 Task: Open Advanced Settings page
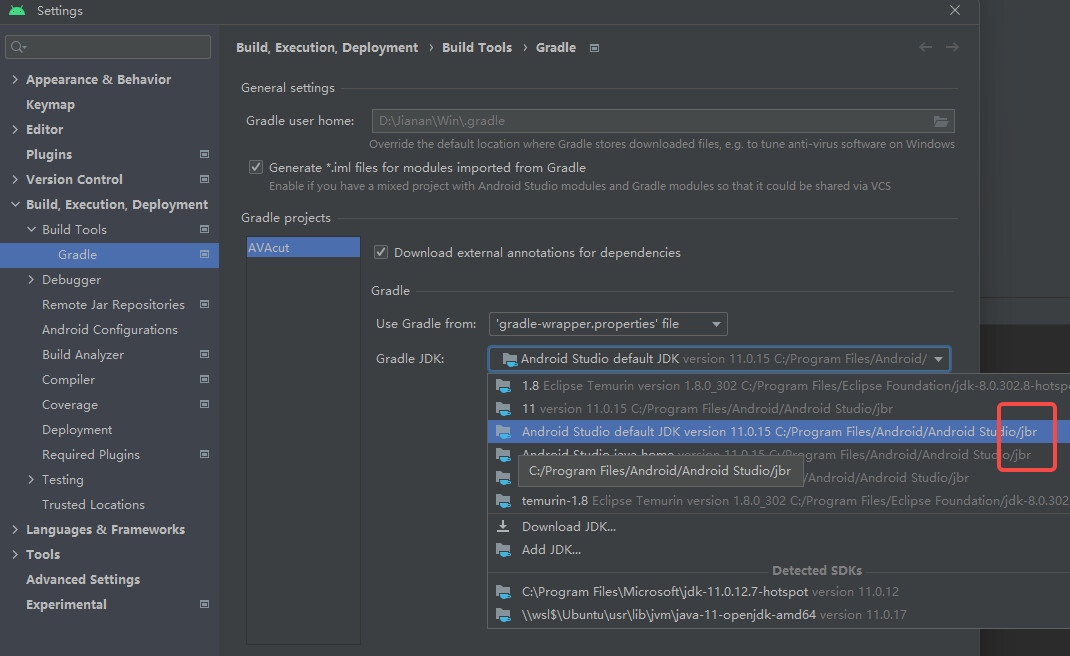pos(83,580)
